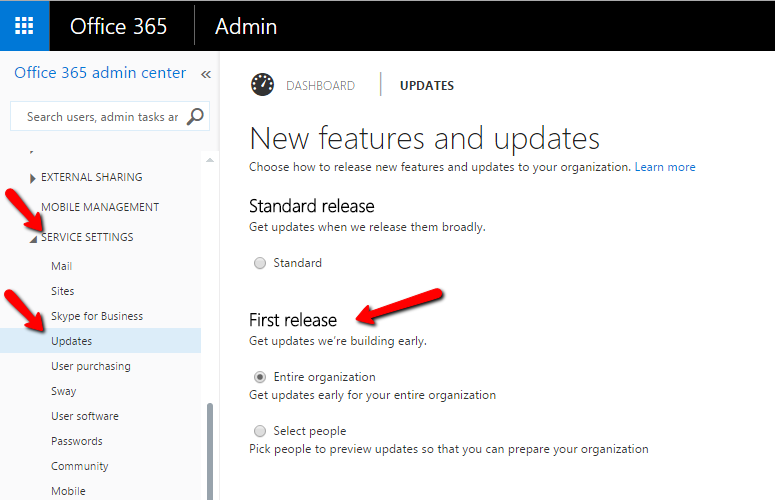Click the Office 365 header title
The image size is (775, 500).
(119, 26)
